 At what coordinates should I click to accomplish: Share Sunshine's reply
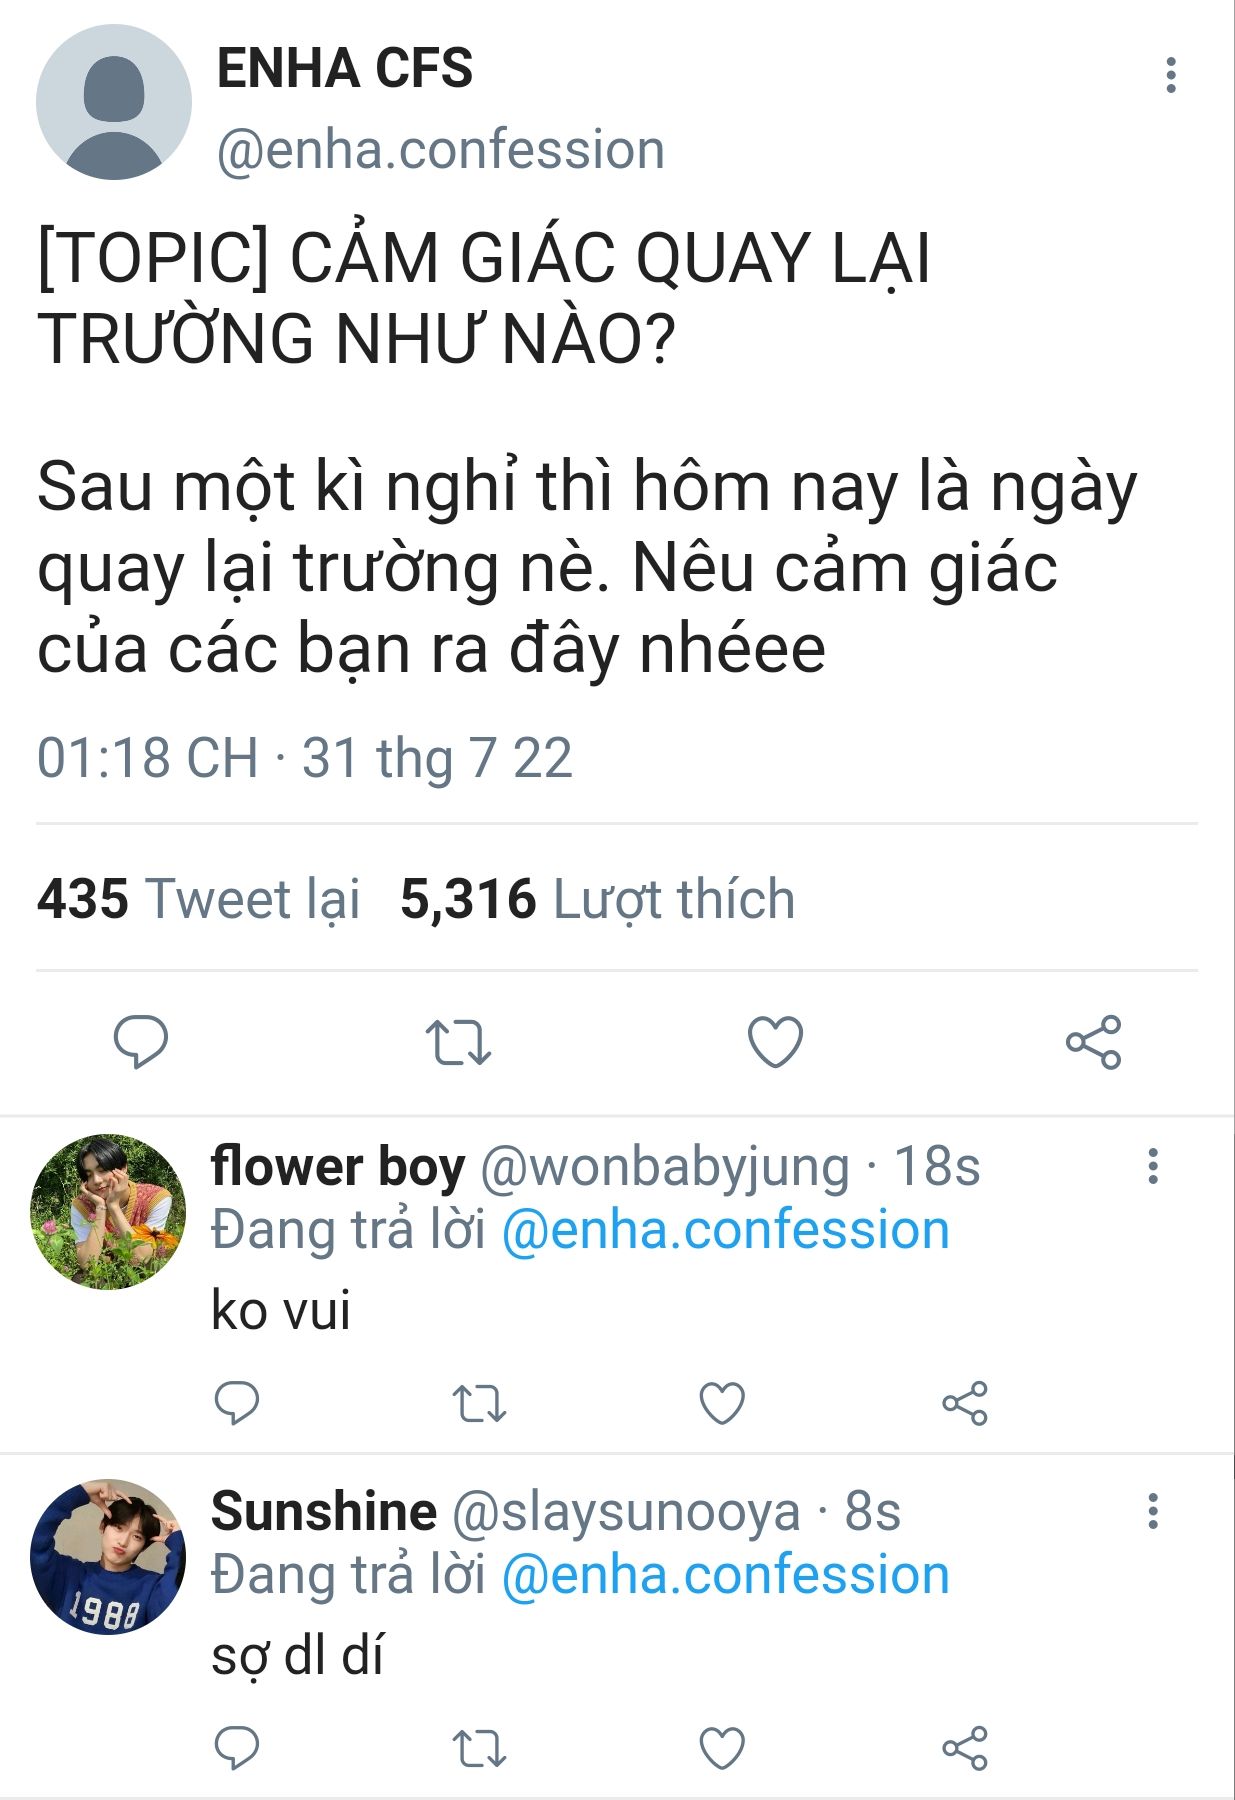(965, 1748)
